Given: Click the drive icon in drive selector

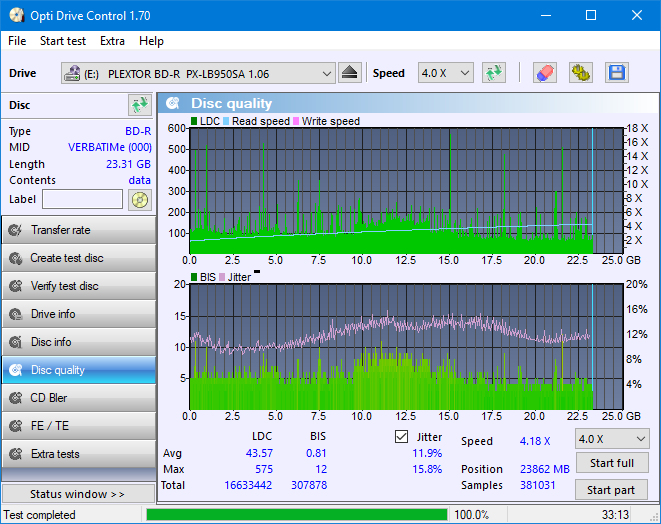Looking at the screenshot, I should click(x=72, y=73).
